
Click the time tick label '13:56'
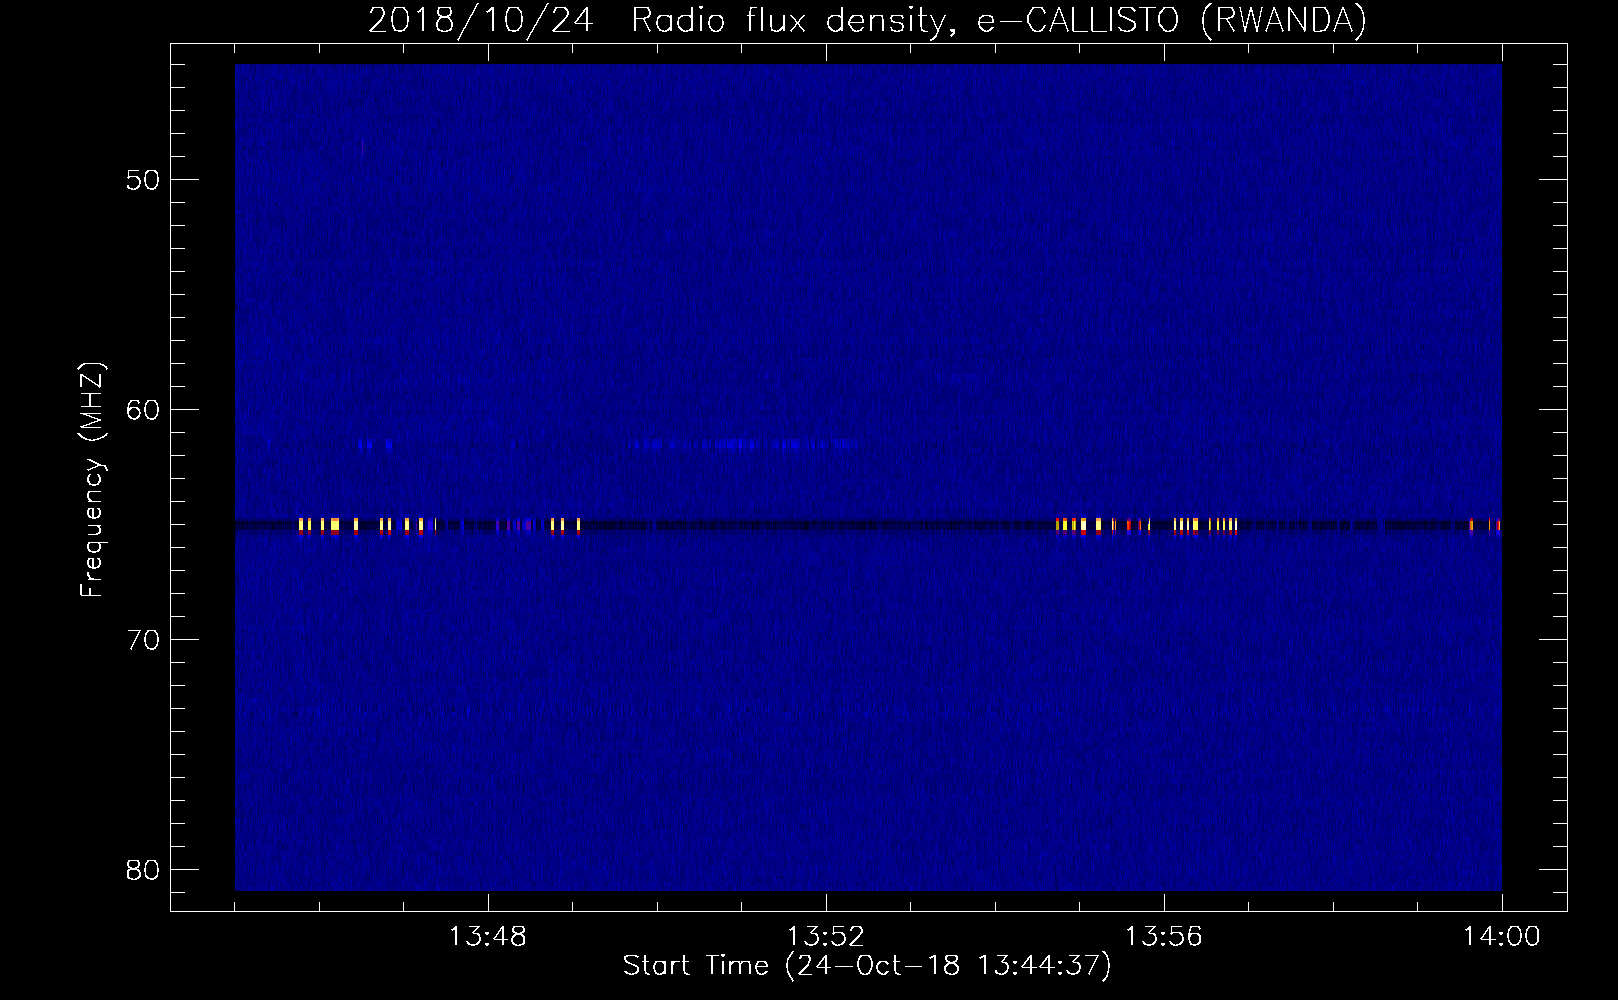(1164, 937)
